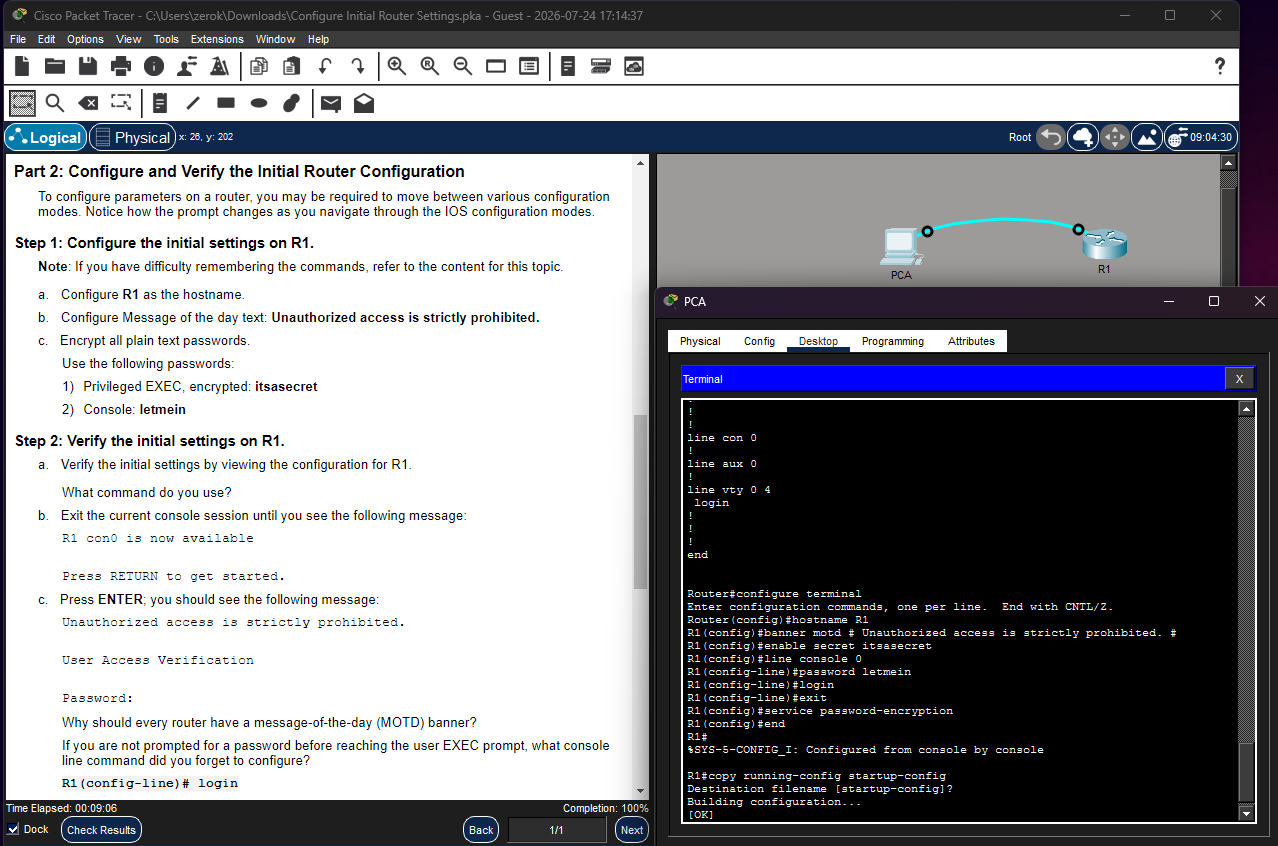Click terminal scrollbar up arrow

pos(1246,408)
